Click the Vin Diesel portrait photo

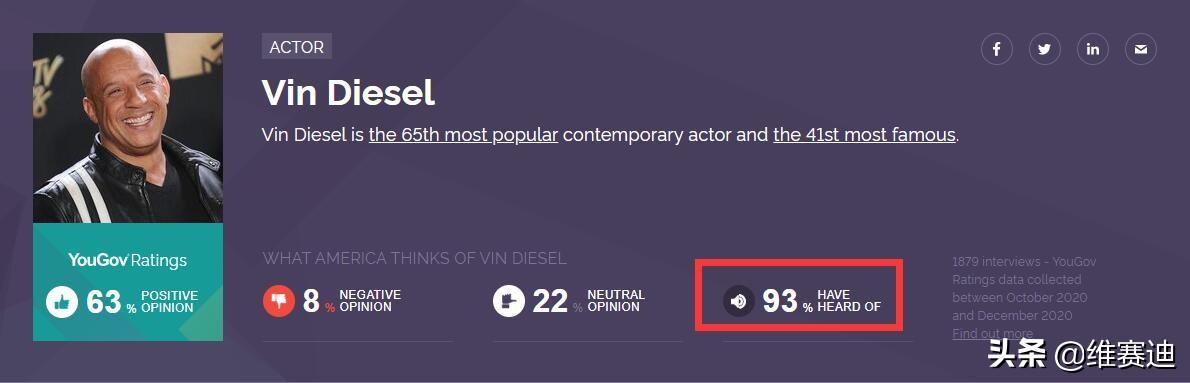tap(128, 128)
